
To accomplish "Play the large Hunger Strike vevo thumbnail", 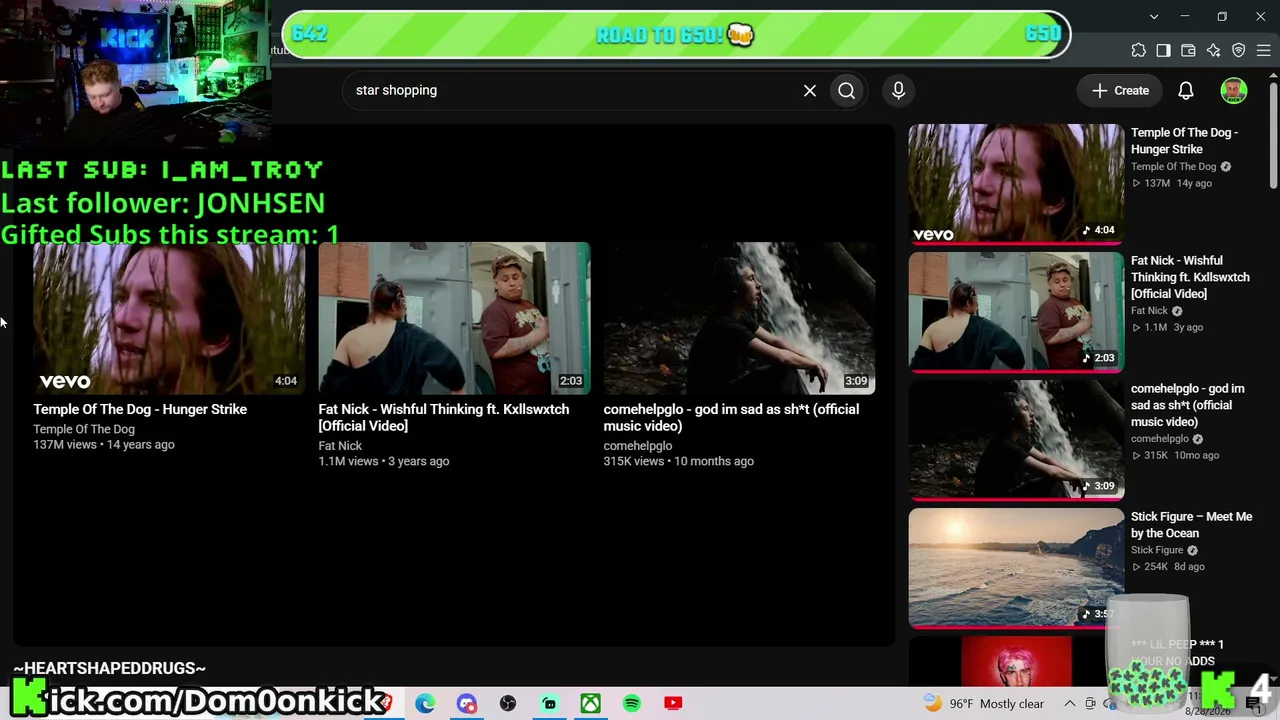I will (169, 318).
